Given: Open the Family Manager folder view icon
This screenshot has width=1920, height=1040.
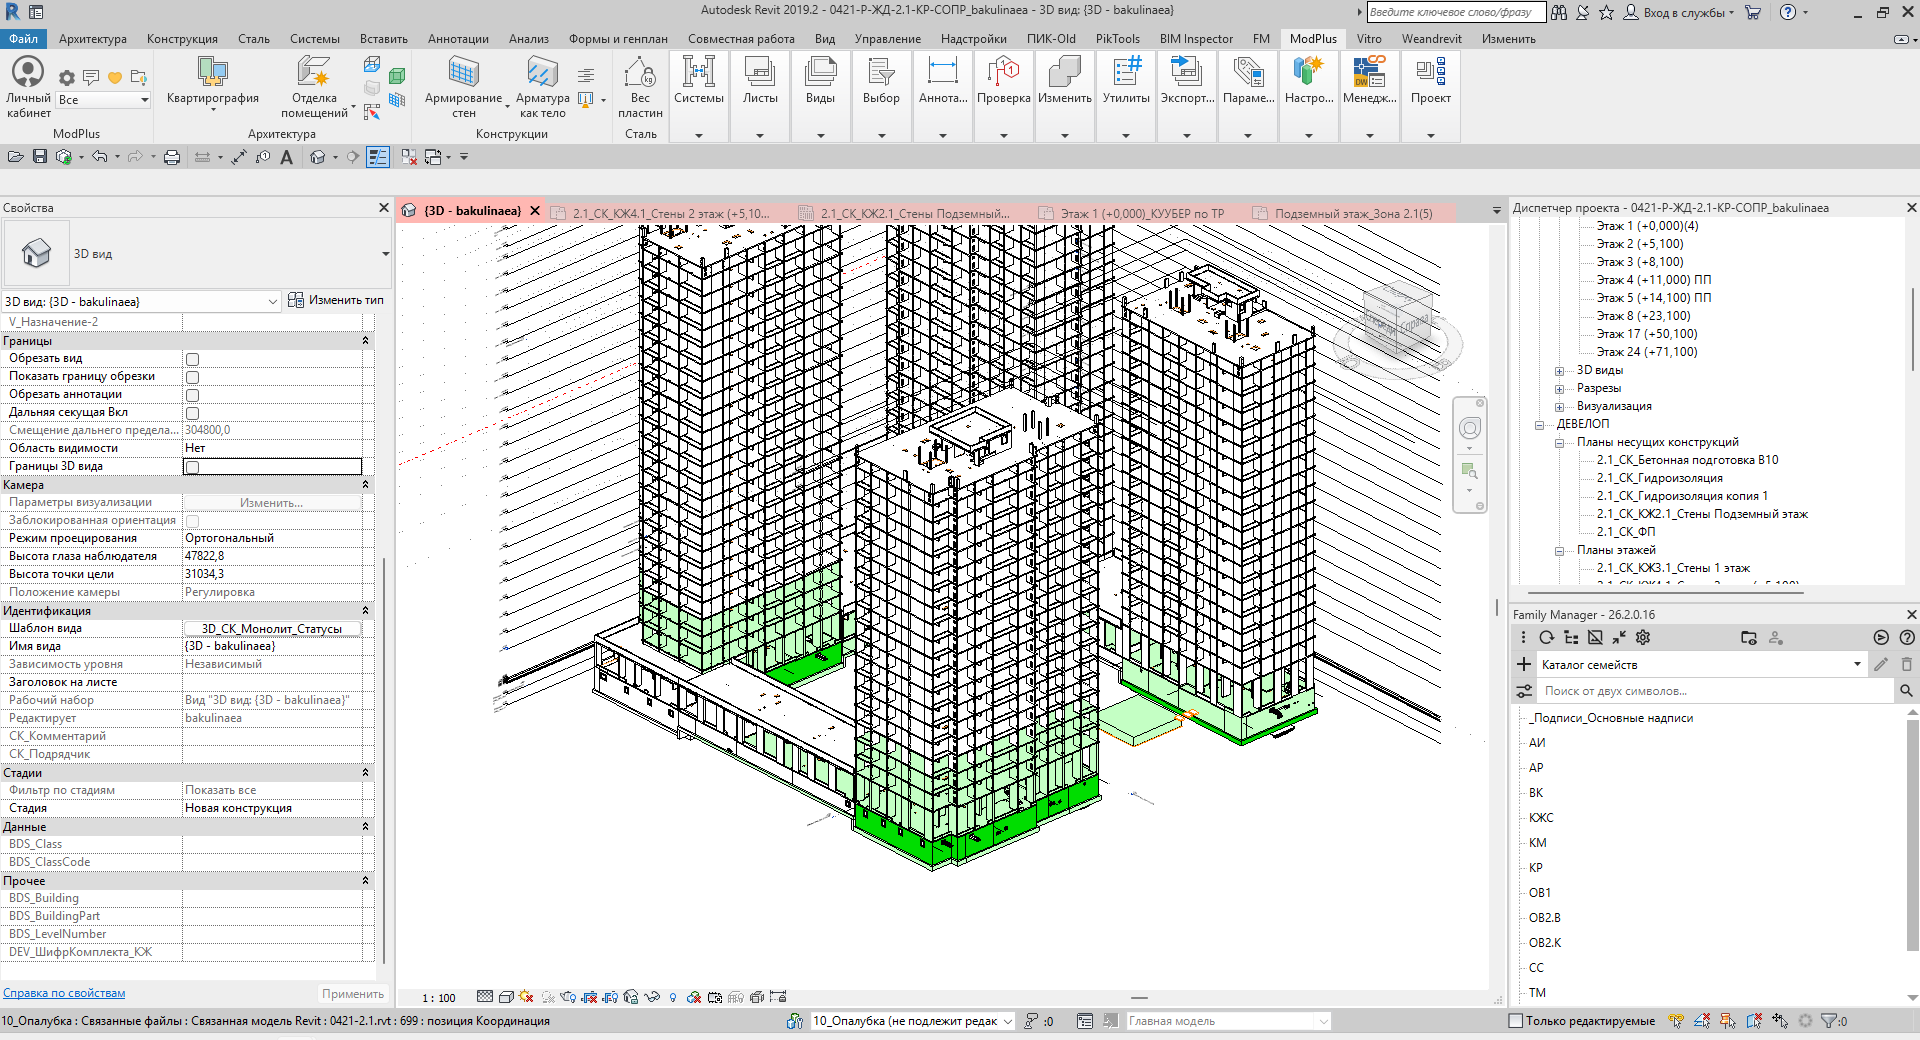Looking at the screenshot, I should pyautogui.click(x=1749, y=637).
